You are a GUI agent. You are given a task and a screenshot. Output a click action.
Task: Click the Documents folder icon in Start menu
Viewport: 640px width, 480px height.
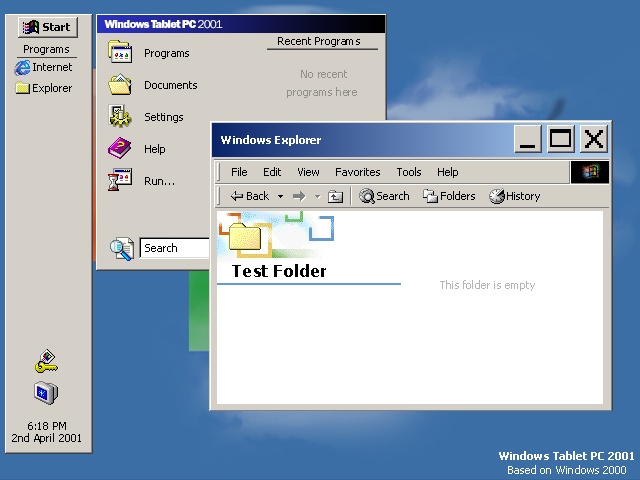(x=120, y=84)
